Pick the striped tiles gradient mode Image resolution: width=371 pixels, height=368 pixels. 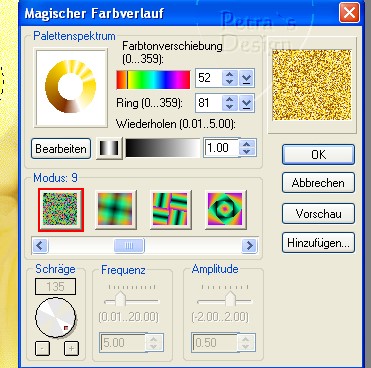click(170, 210)
